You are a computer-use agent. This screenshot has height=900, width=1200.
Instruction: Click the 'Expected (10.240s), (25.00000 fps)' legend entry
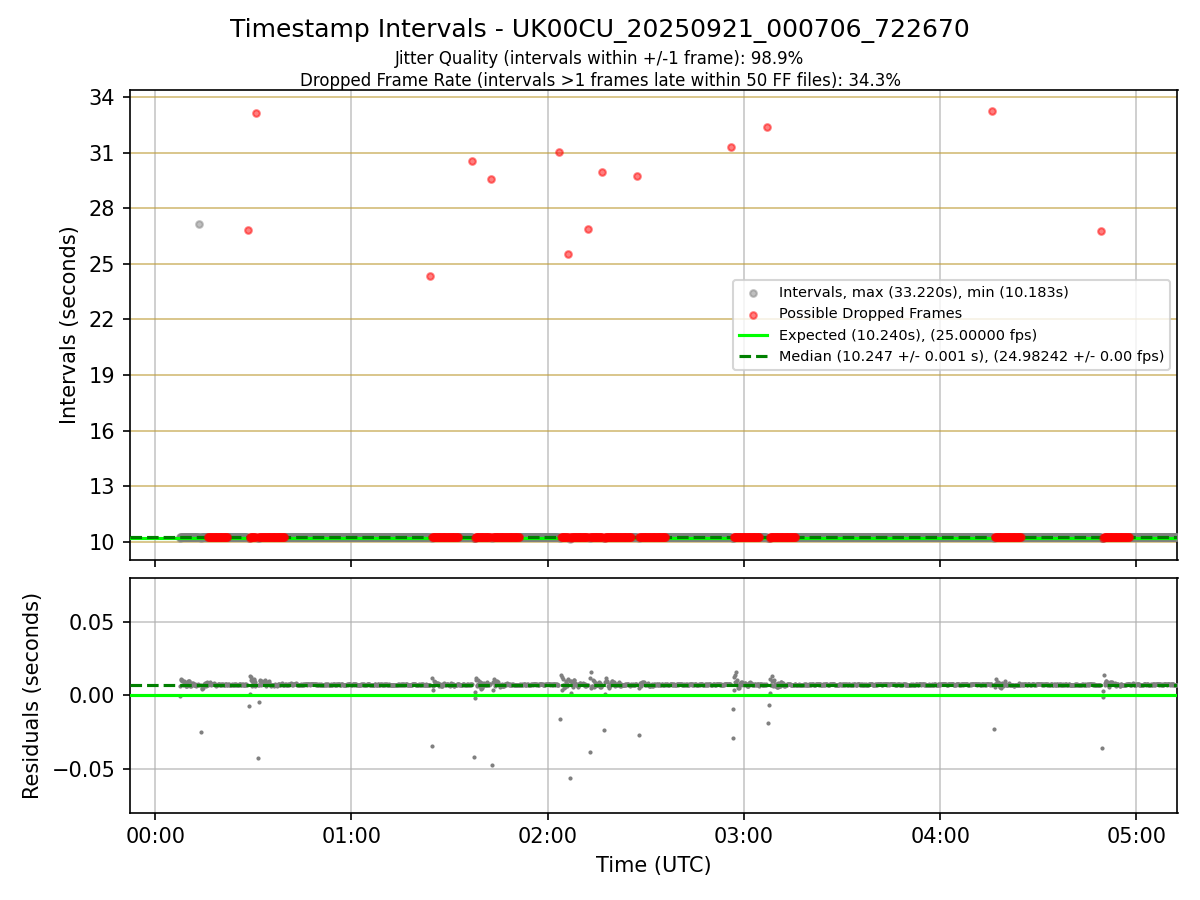[x=907, y=335]
